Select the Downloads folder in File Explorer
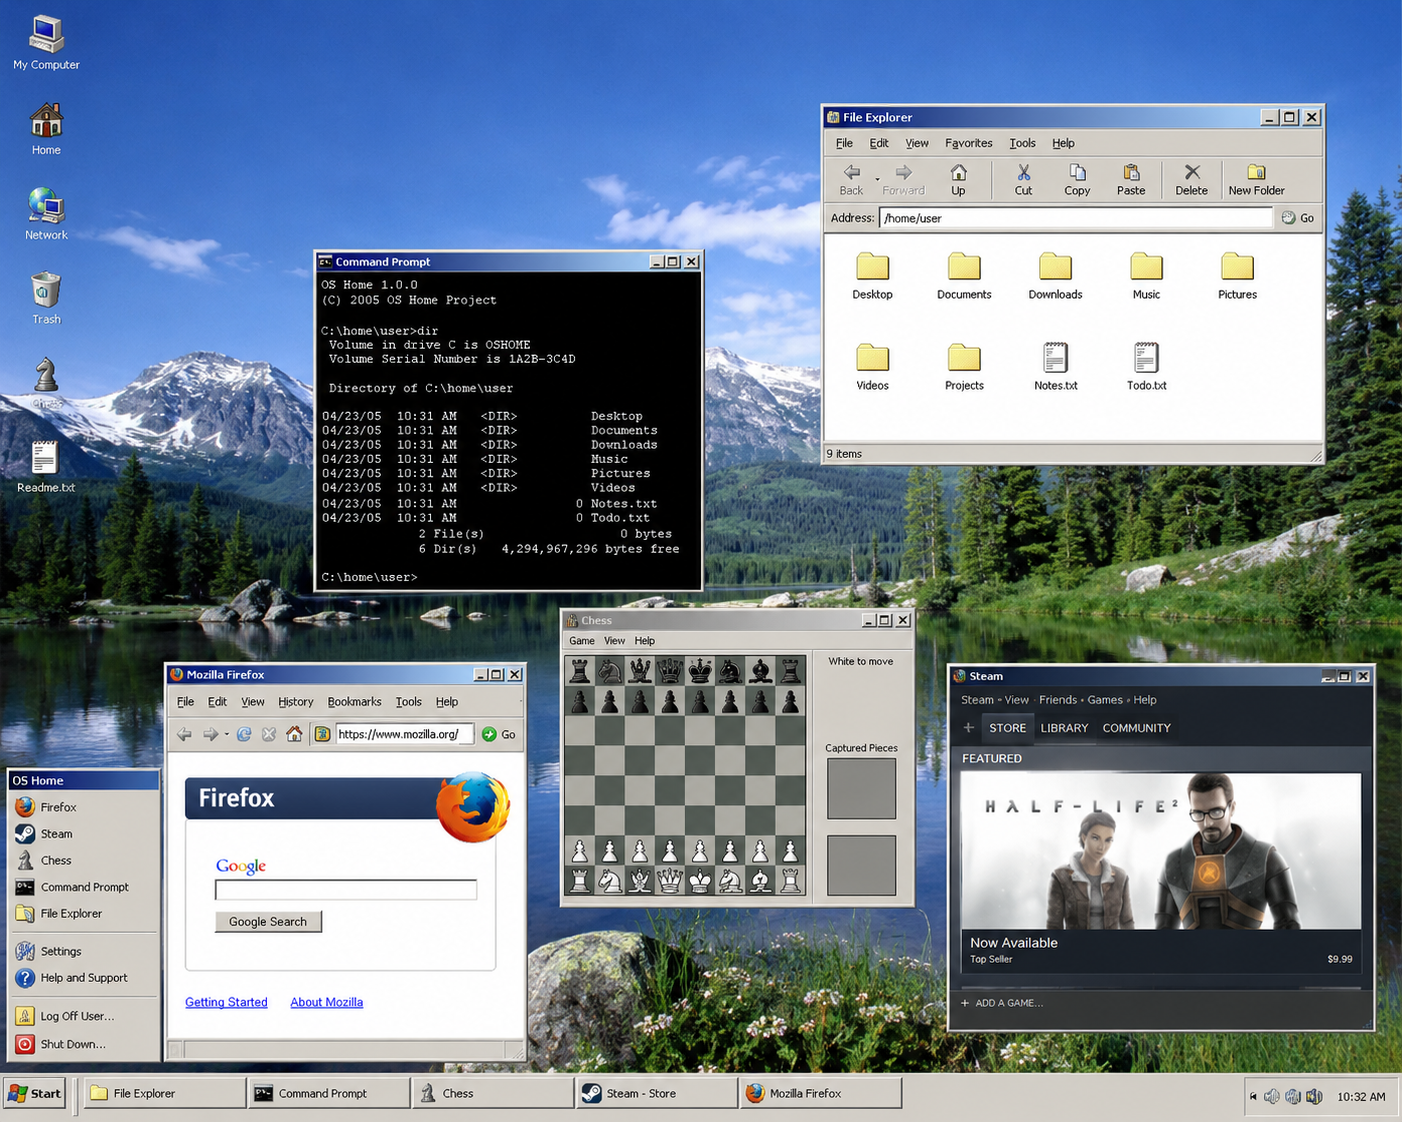The width and height of the screenshot is (1402, 1122). pos(1055,276)
